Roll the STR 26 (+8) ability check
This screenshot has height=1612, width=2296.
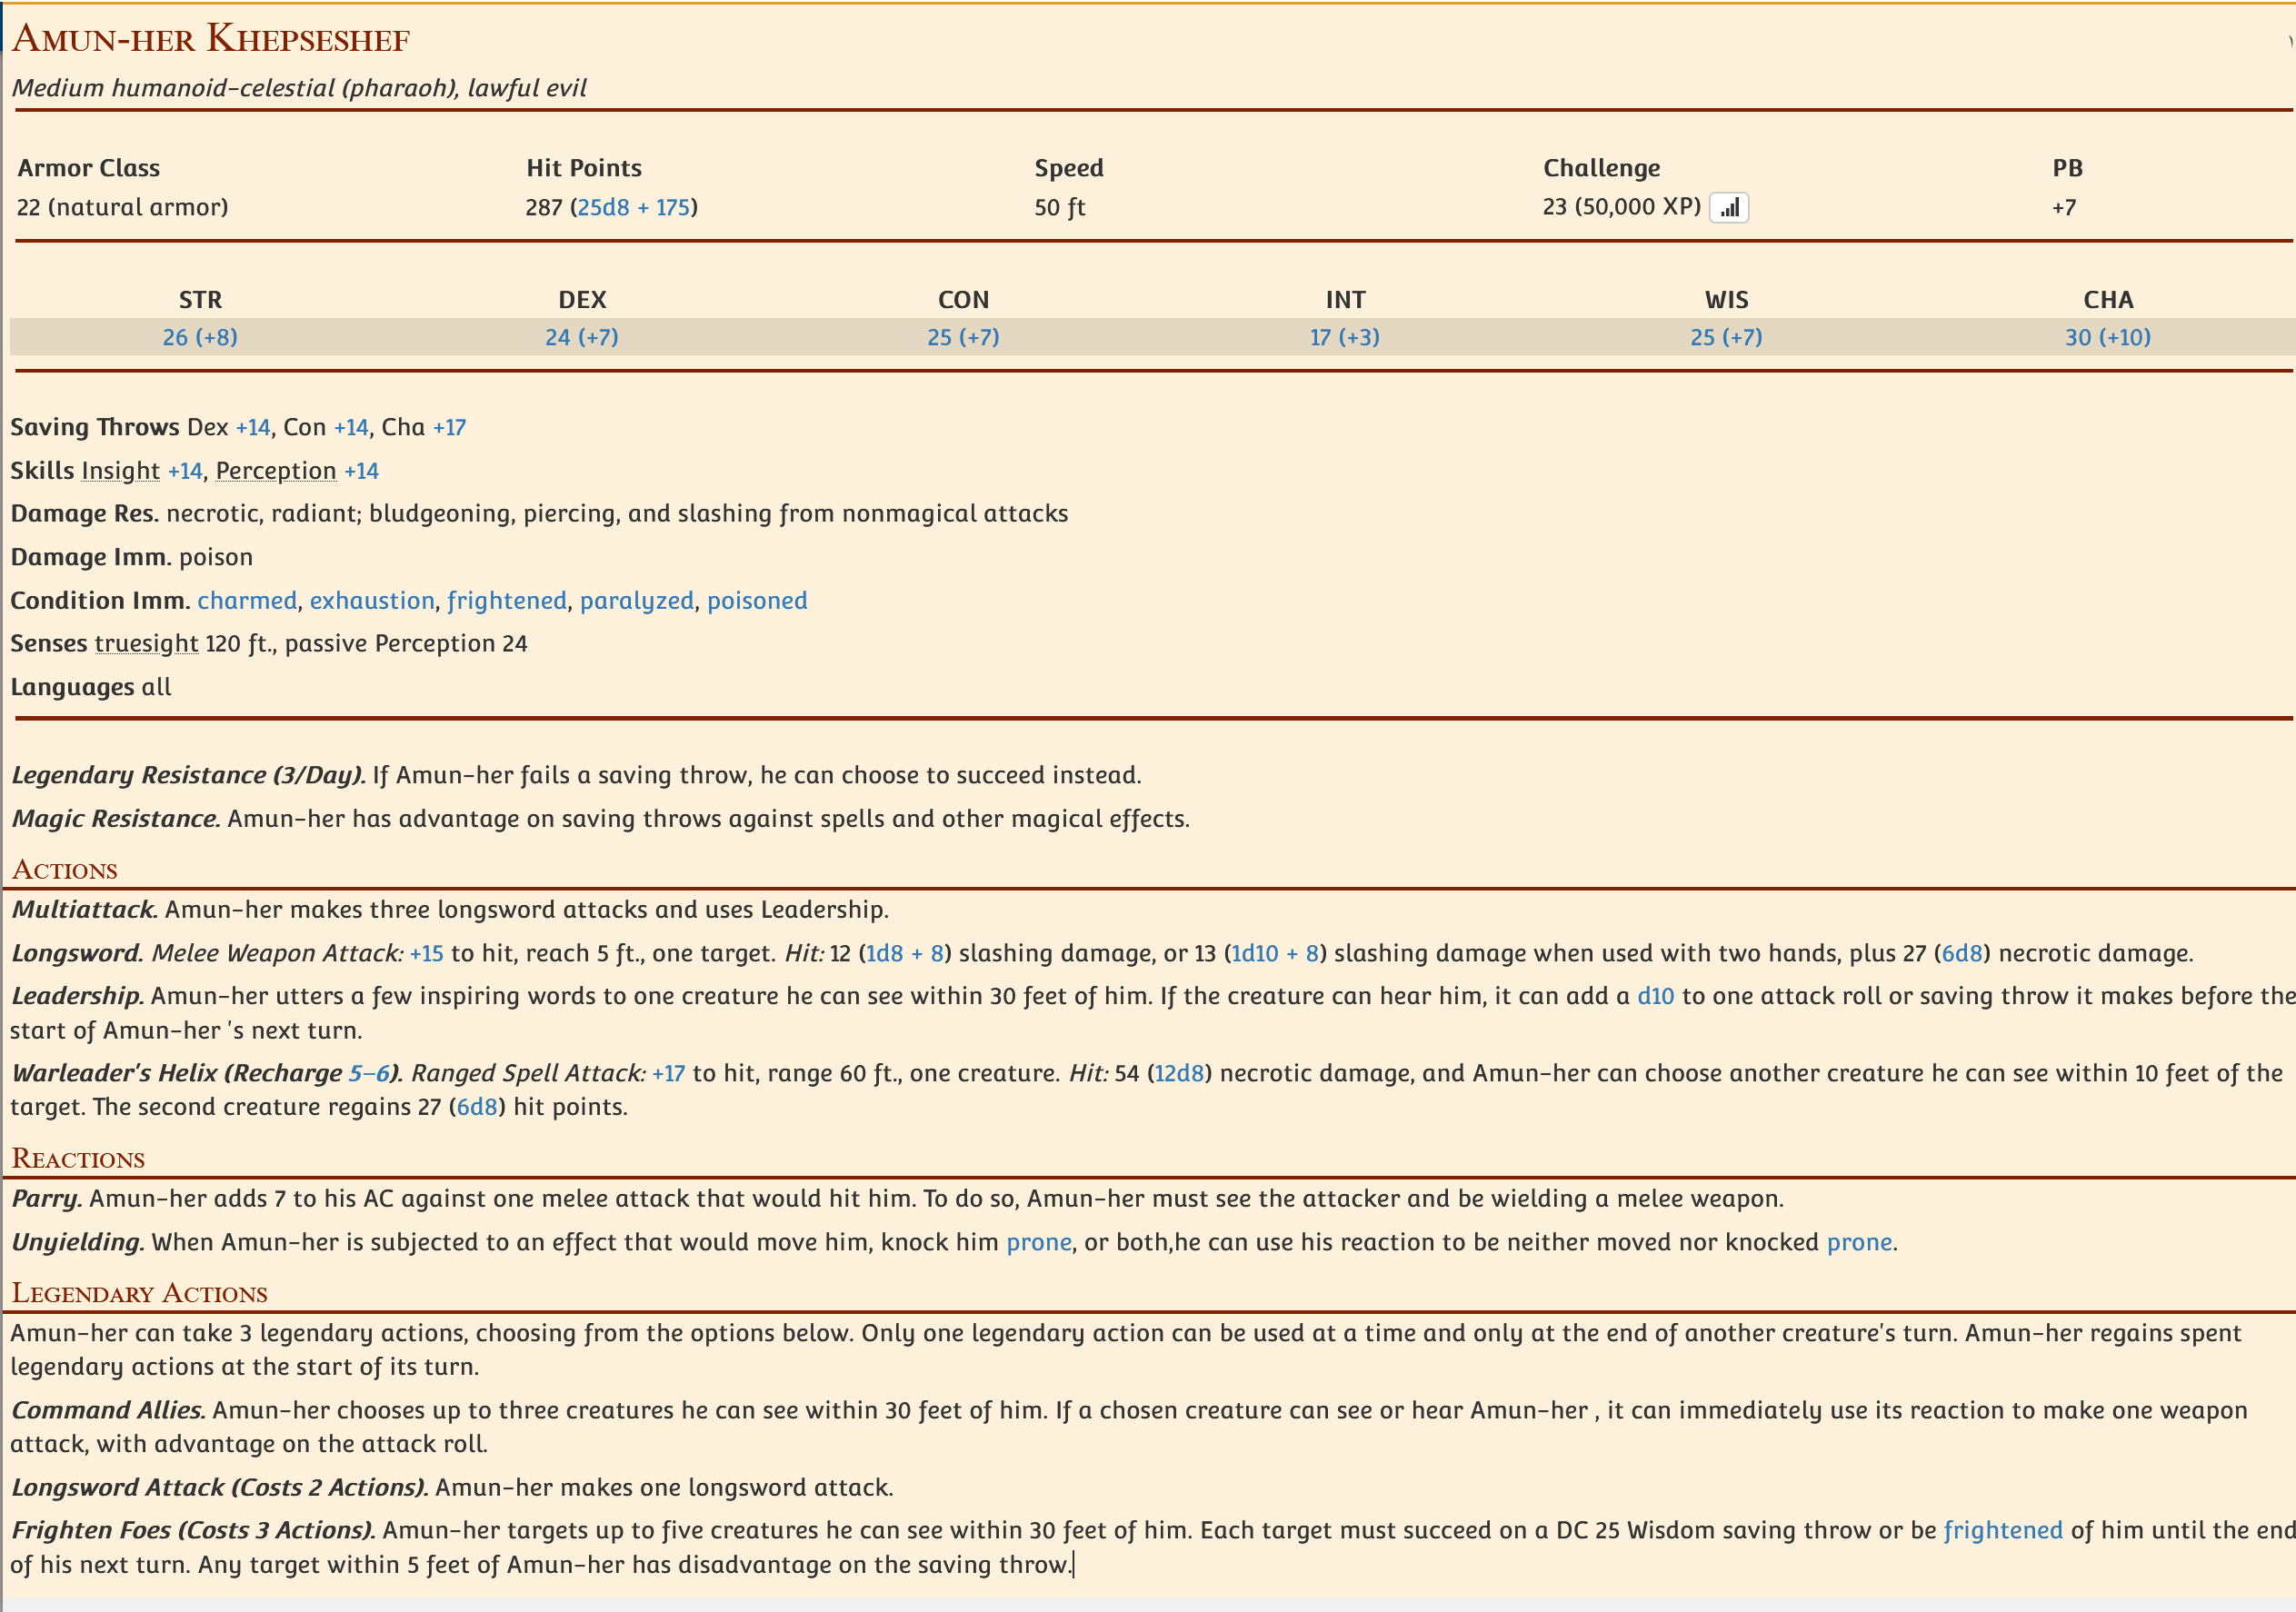(x=200, y=338)
